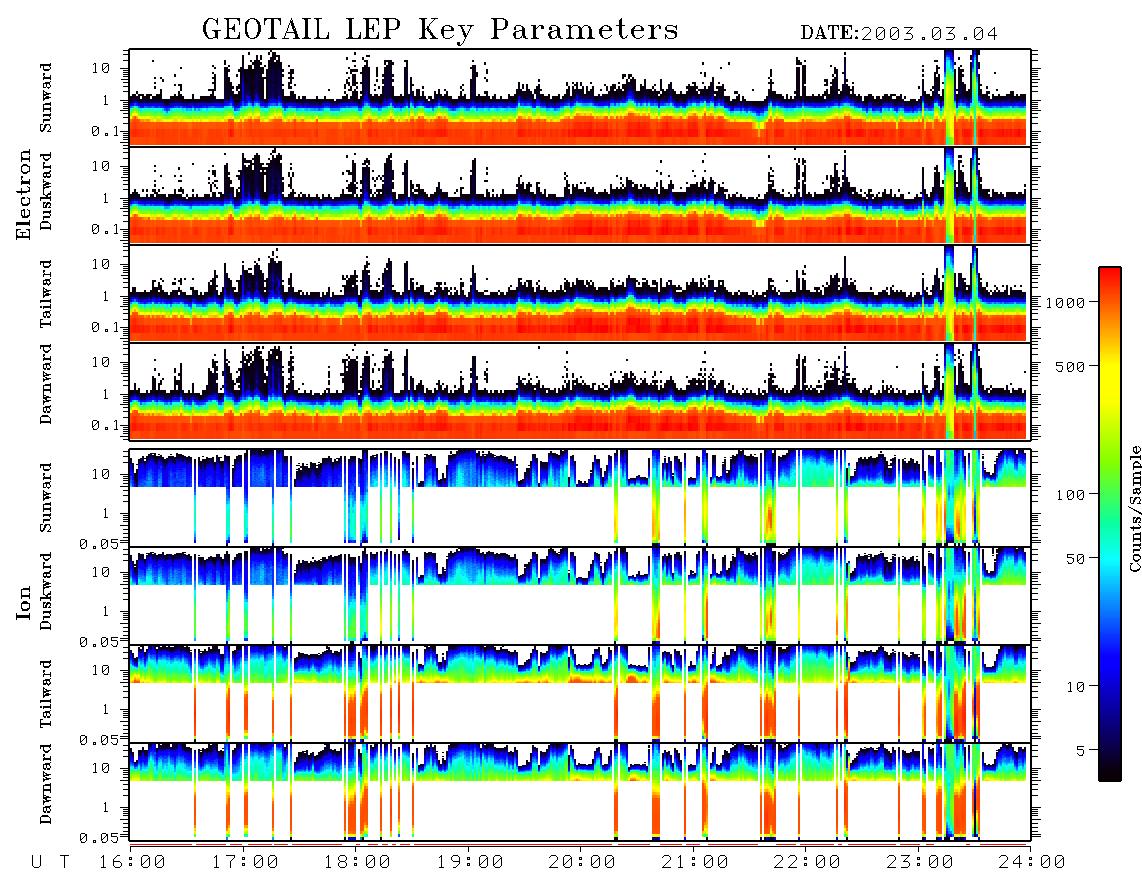Click the 1000 colorbar tick label

[x=1065, y=302]
